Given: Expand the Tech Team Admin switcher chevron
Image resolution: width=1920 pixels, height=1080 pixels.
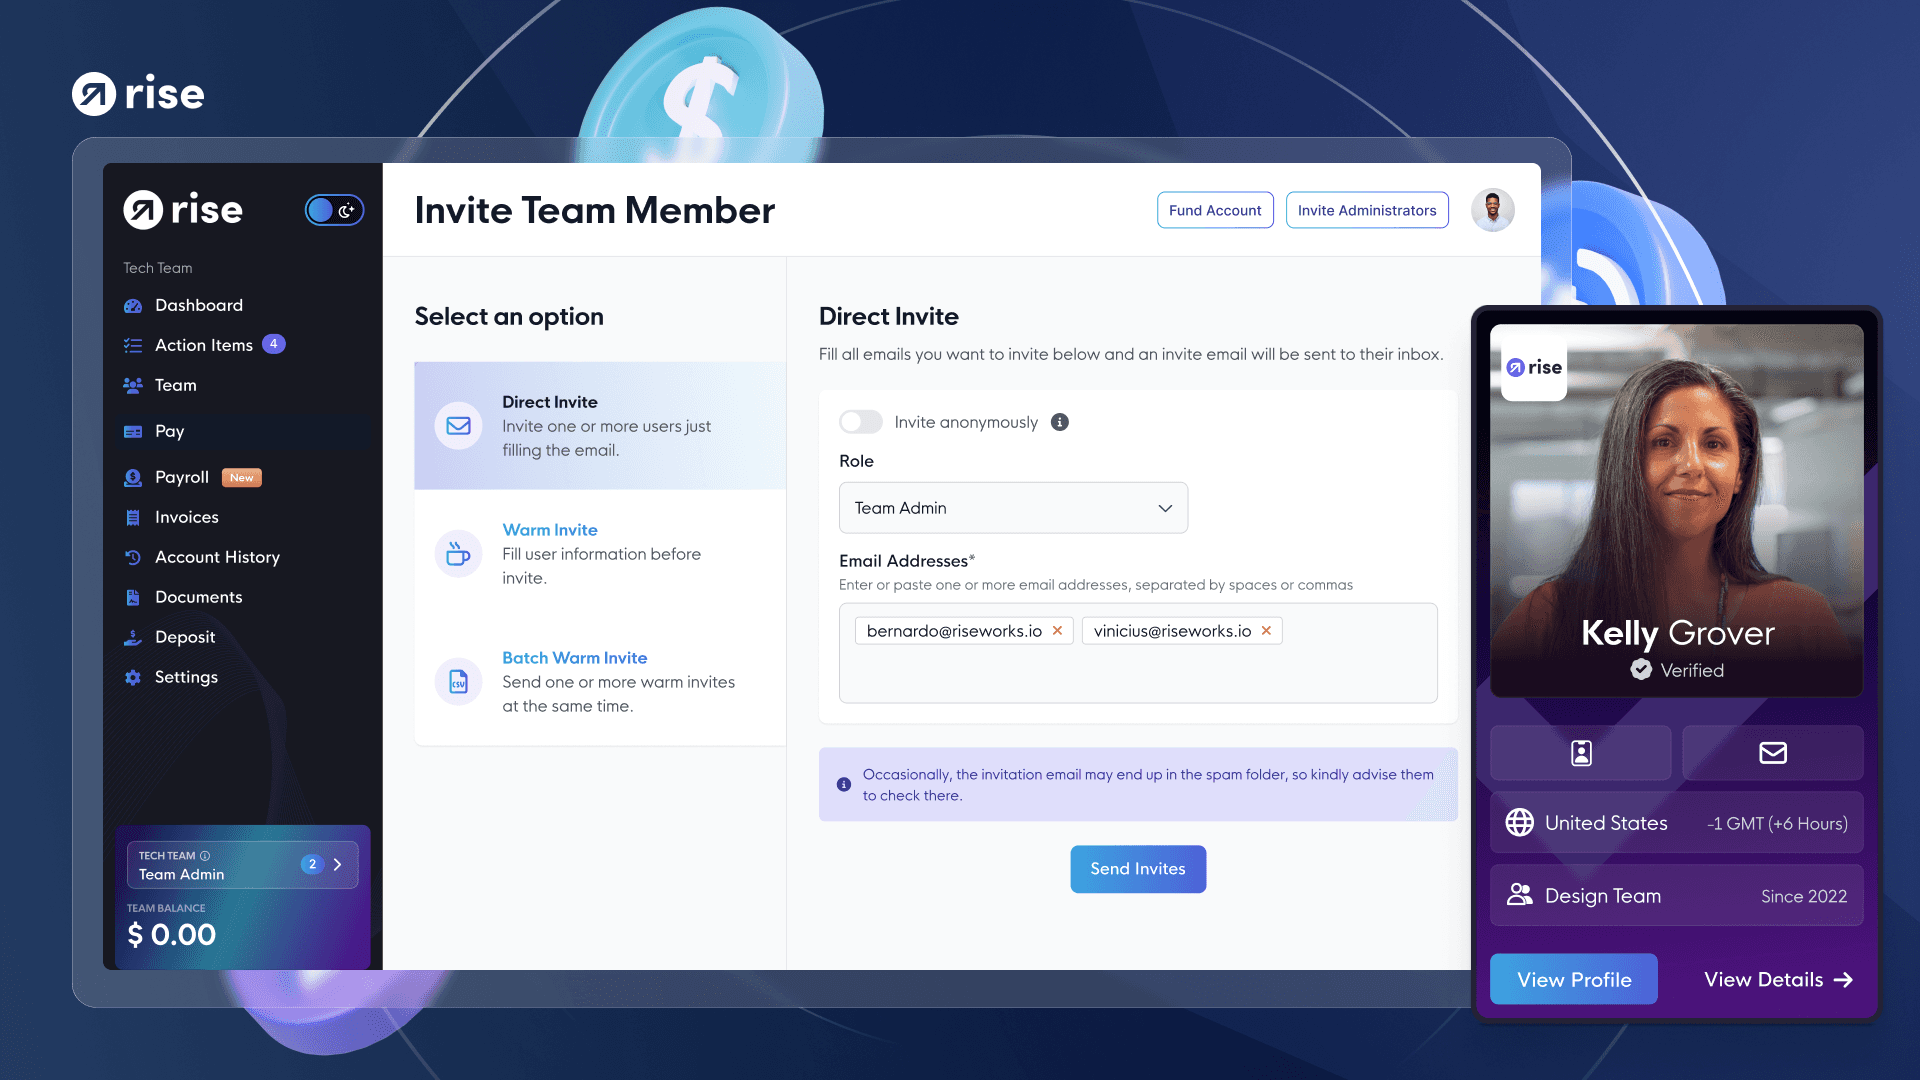Looking at the screenshot, I should click(x=338, y=865).
